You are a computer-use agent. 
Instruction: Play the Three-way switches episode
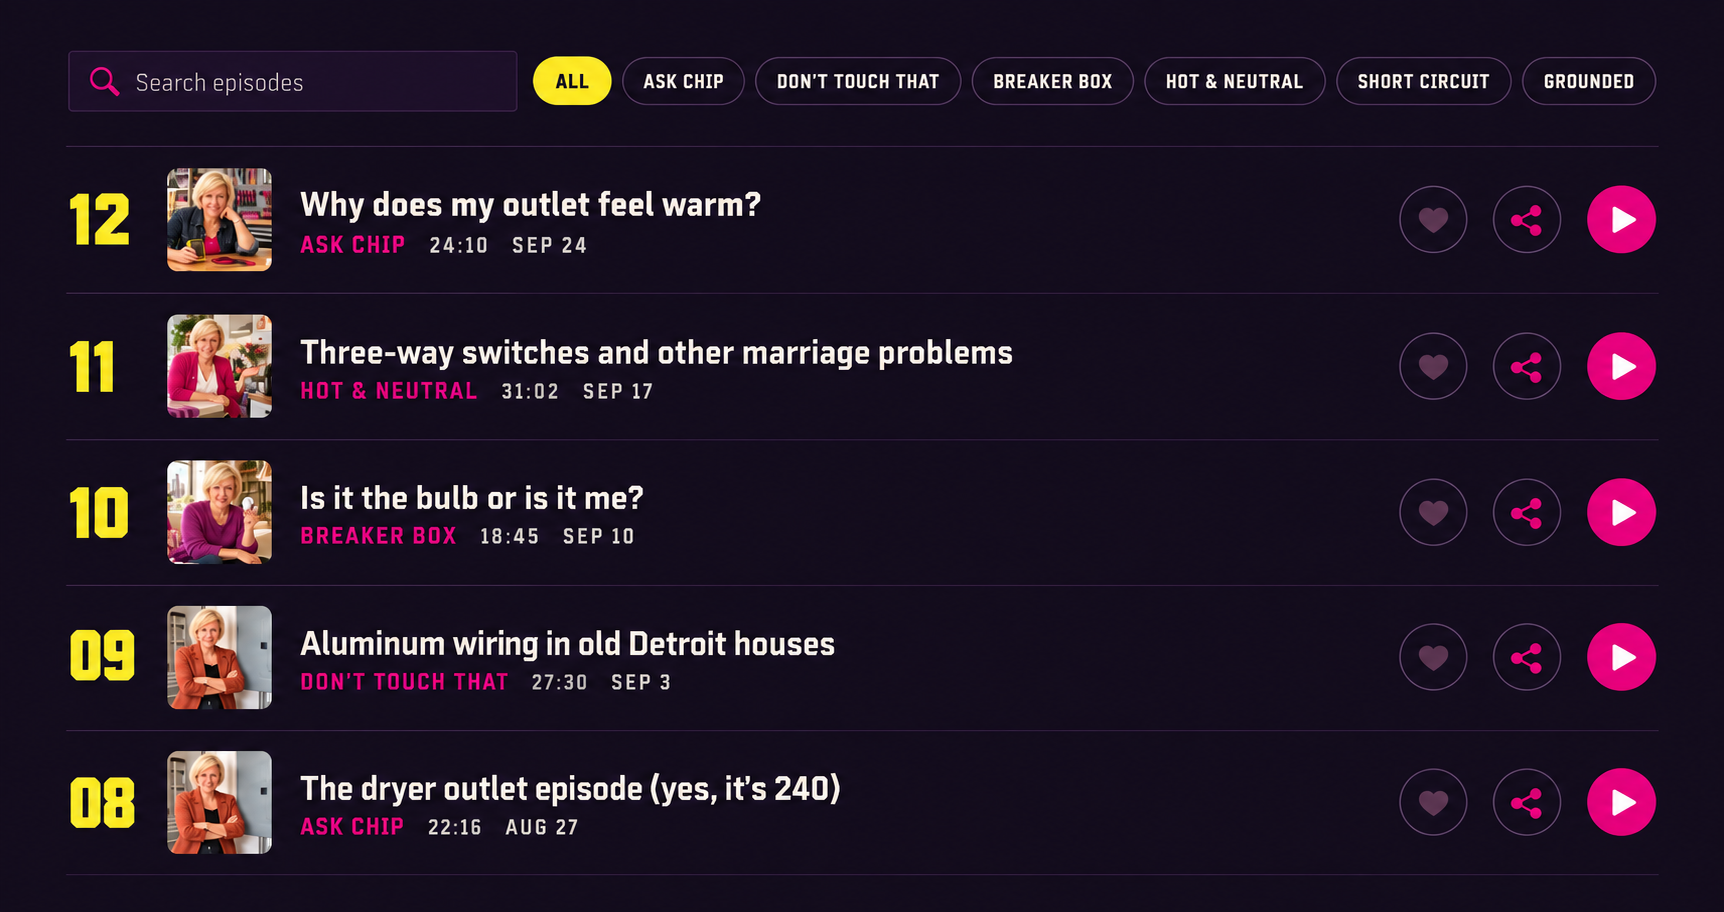pyautogui.click(x=1621, y=366)
